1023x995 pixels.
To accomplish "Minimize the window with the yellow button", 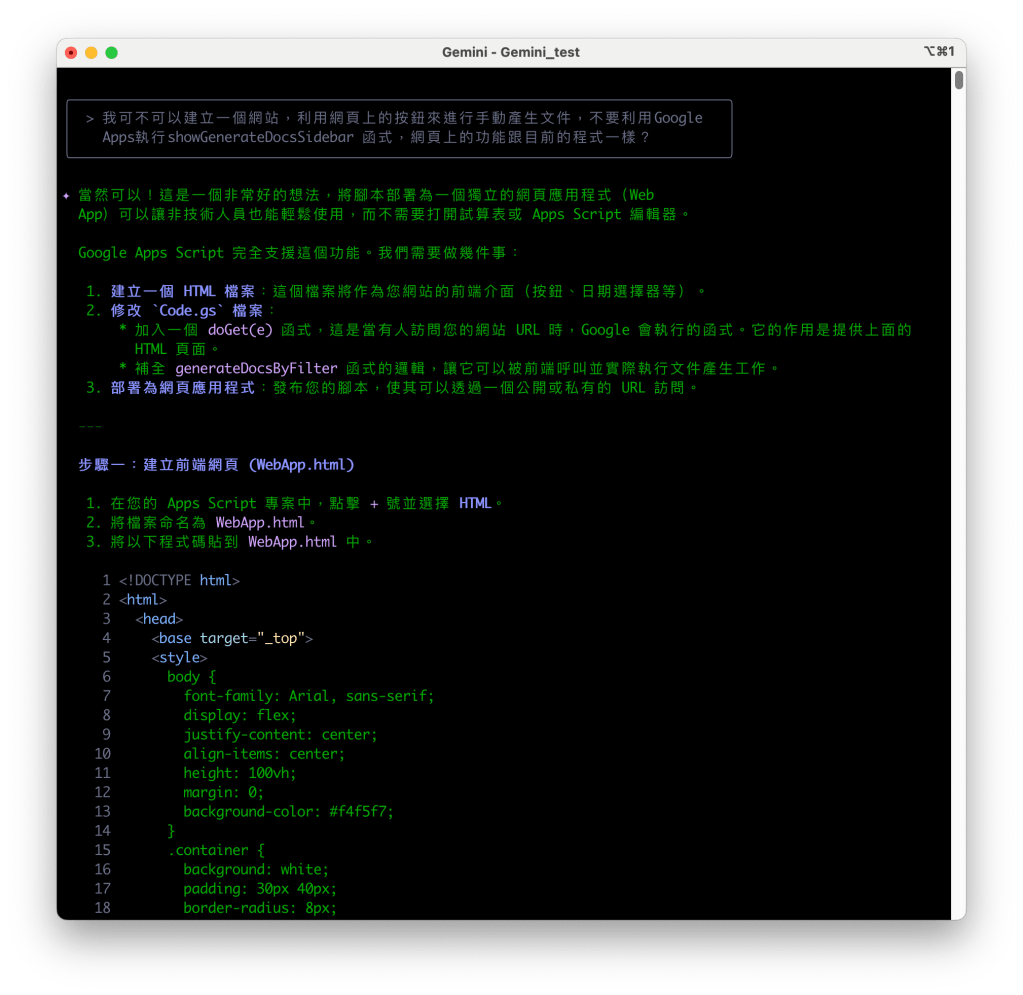I will pos(91,52).
